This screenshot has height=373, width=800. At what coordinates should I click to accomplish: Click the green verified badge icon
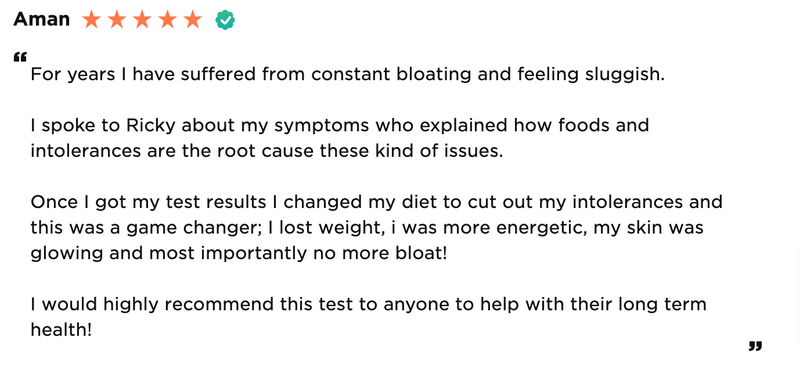point(225,20)
